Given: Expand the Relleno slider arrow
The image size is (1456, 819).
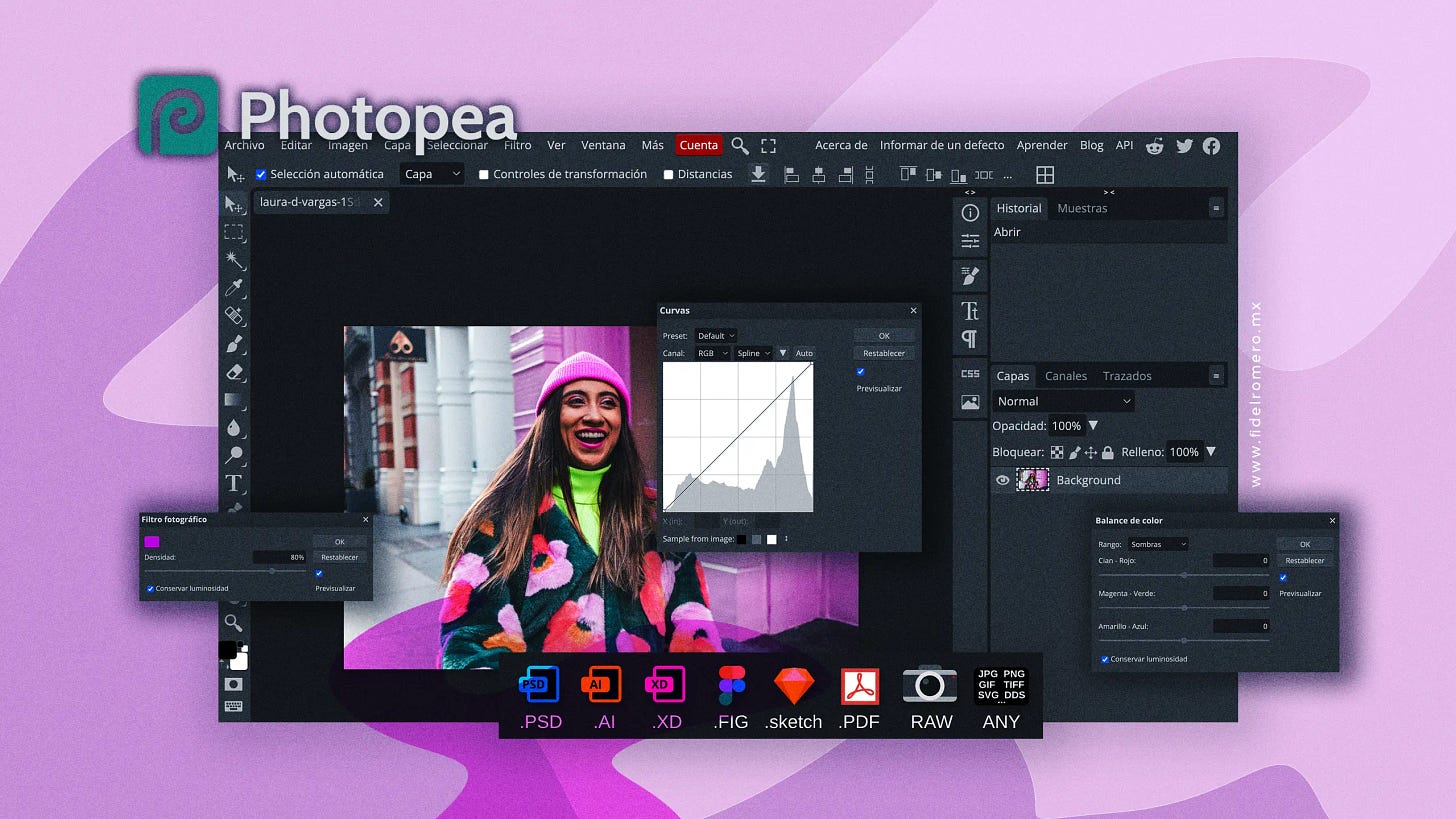Looking at the screenshot, I should (1211, 452).
